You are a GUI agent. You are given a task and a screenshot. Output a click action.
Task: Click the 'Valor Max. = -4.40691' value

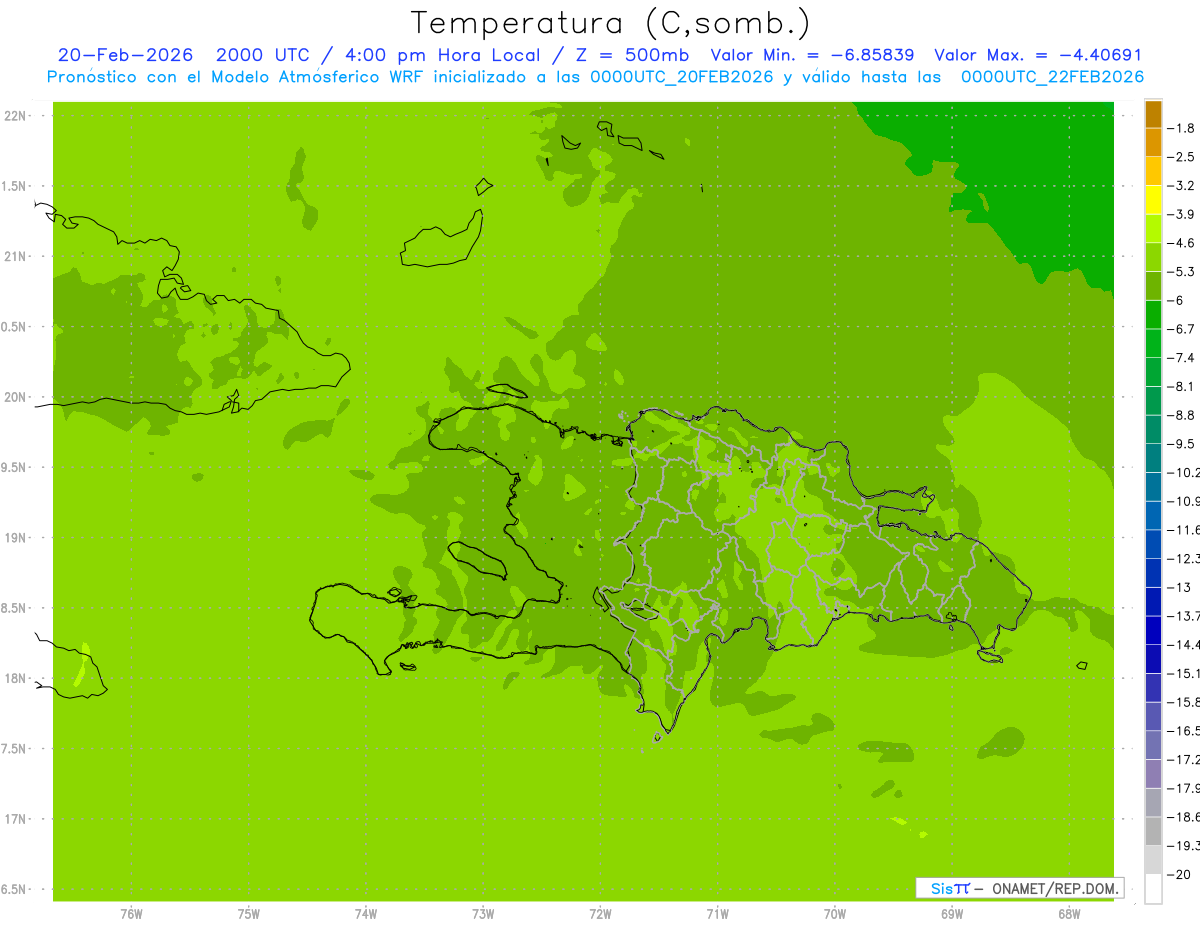1038,55
